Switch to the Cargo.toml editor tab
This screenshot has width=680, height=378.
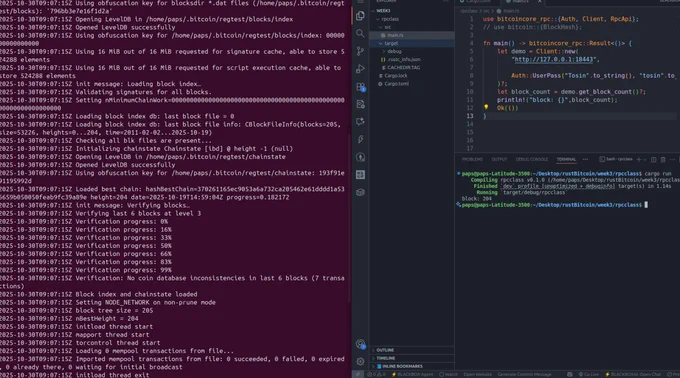click(478, 1)
